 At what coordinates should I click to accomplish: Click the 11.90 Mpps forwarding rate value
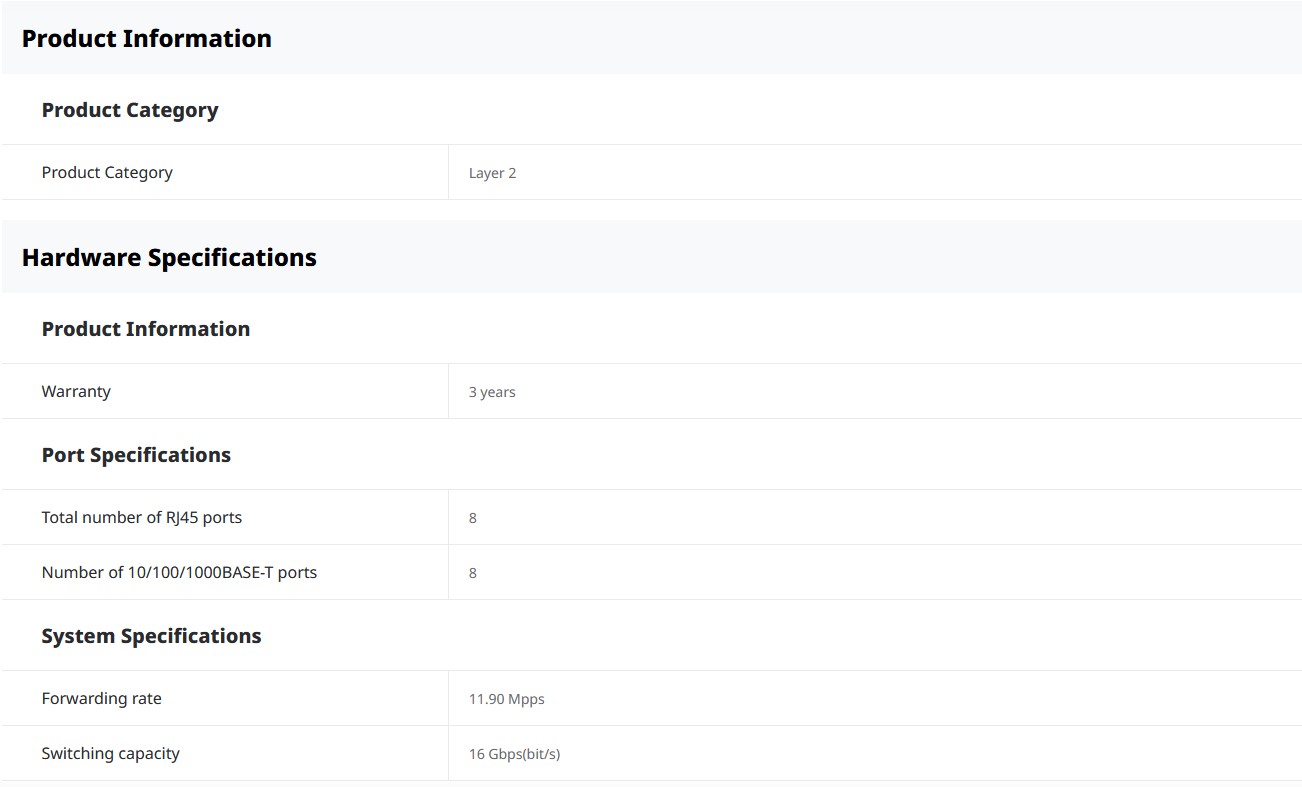tap(506, 699)
